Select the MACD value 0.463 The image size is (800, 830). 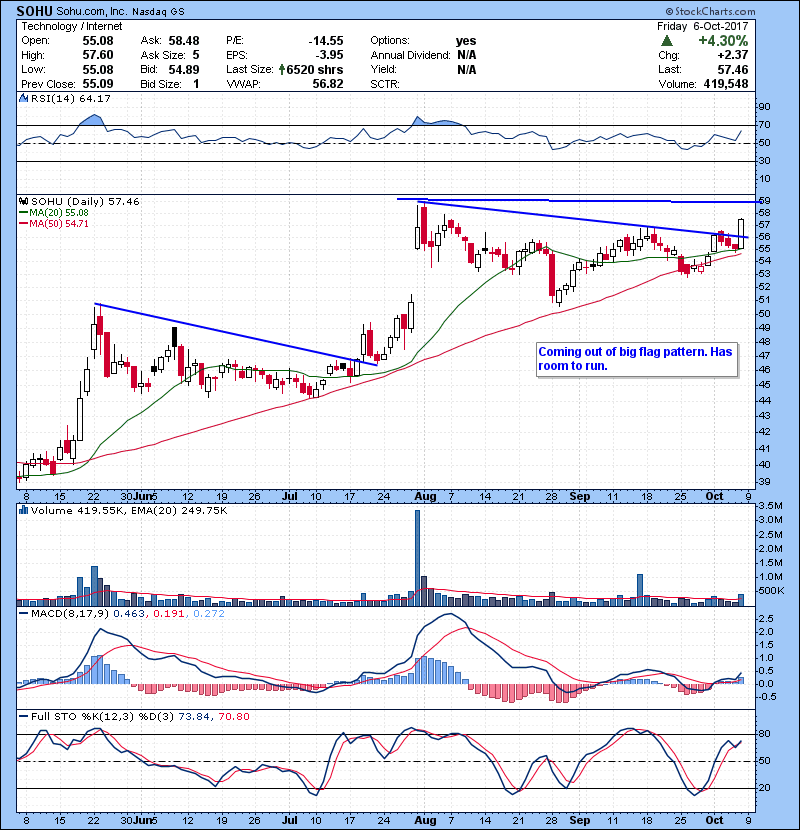coord(129,614)
